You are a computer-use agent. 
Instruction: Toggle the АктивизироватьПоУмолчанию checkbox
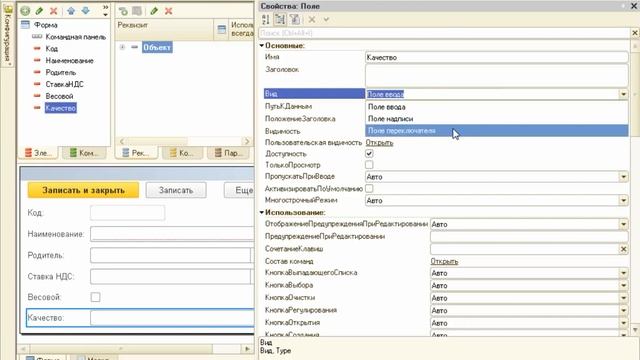tap(369, 189)
